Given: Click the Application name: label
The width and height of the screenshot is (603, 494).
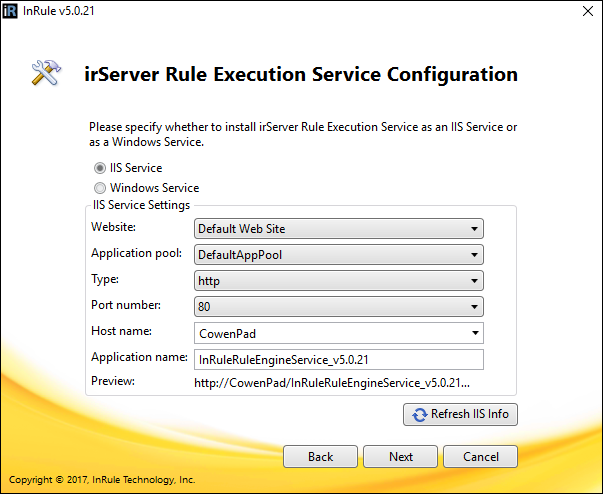Looking at the screenshot, I should tap(139, 357).
